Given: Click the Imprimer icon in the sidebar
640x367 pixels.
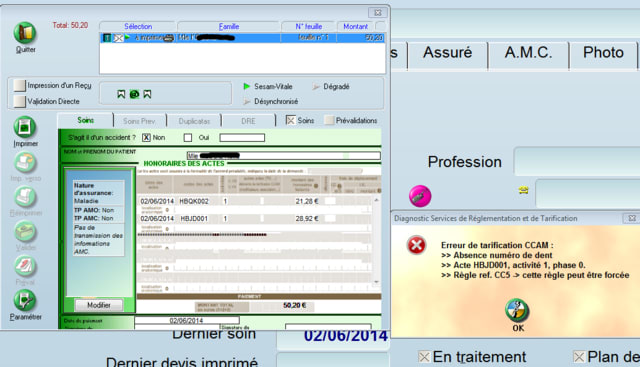Looking at the screenshot, I should tap(25, 127).
